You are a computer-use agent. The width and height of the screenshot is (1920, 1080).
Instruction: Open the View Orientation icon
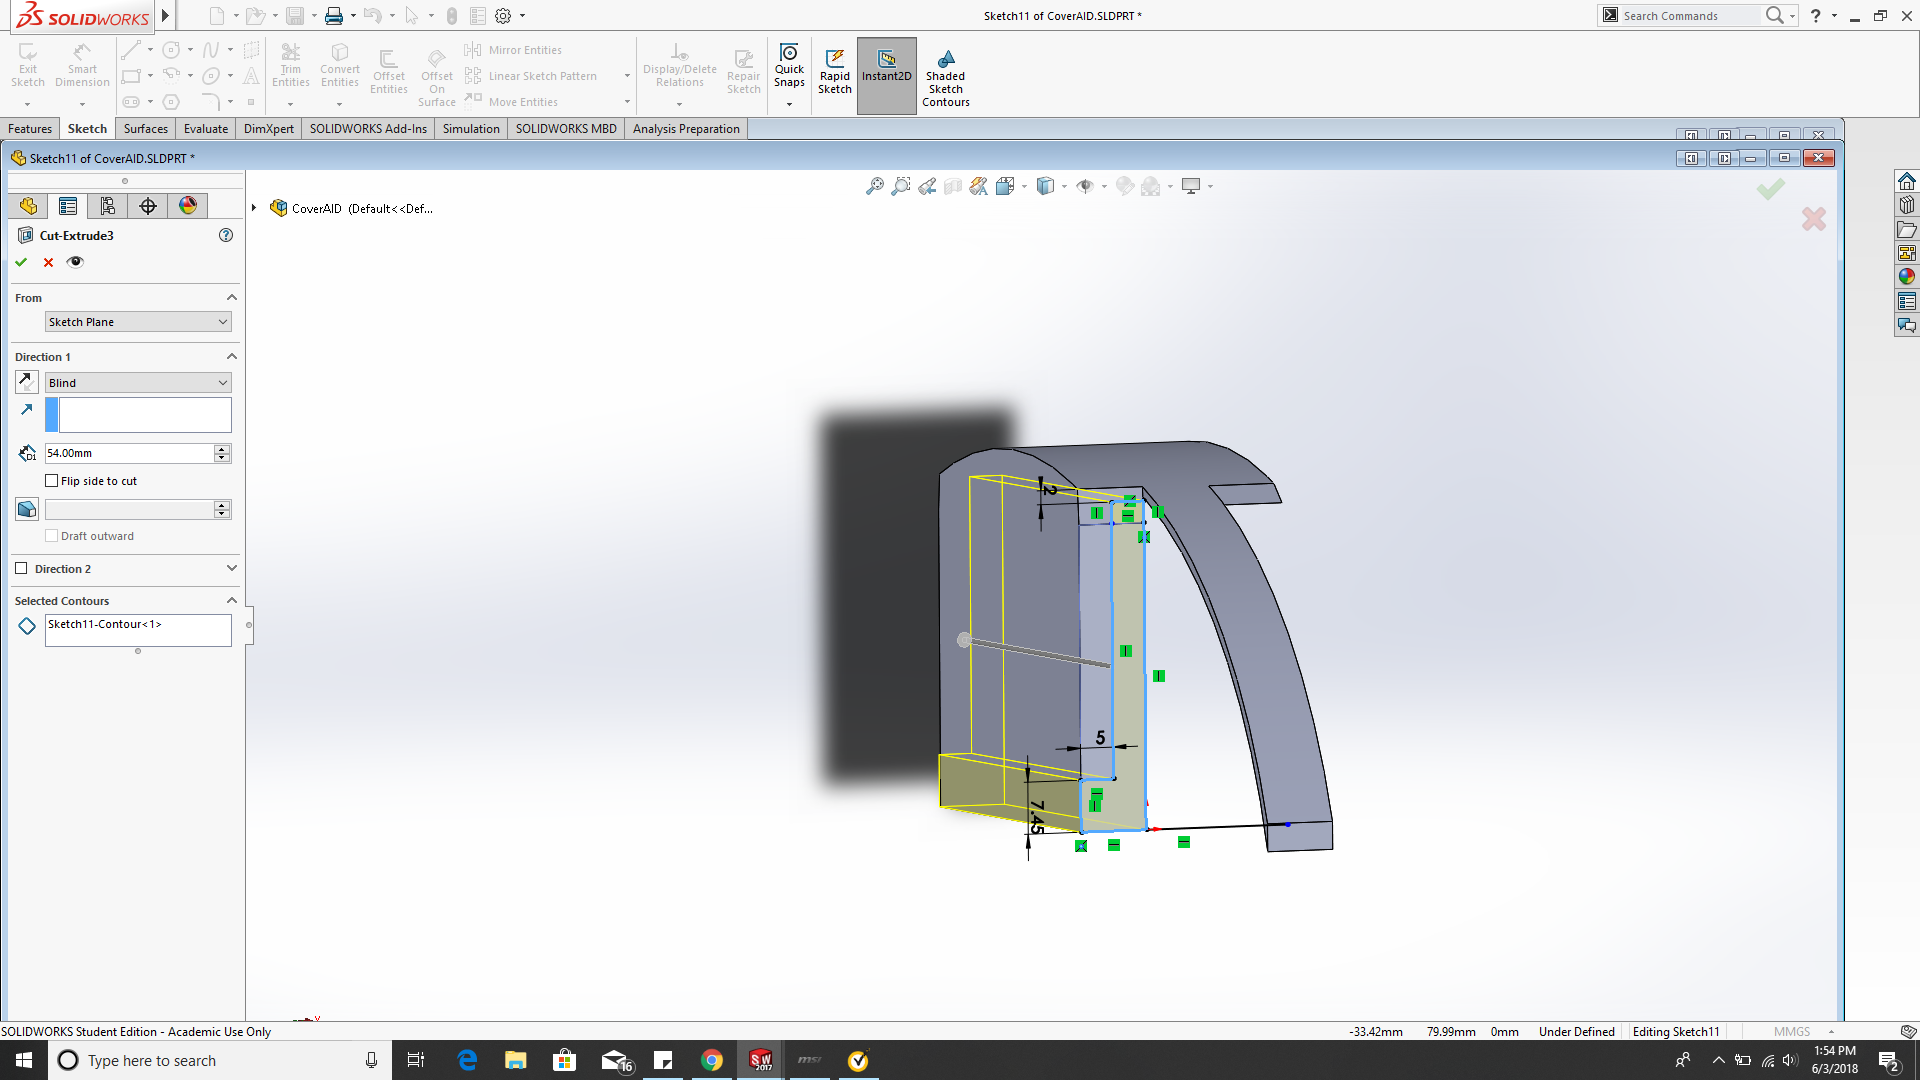[1005, 186]
